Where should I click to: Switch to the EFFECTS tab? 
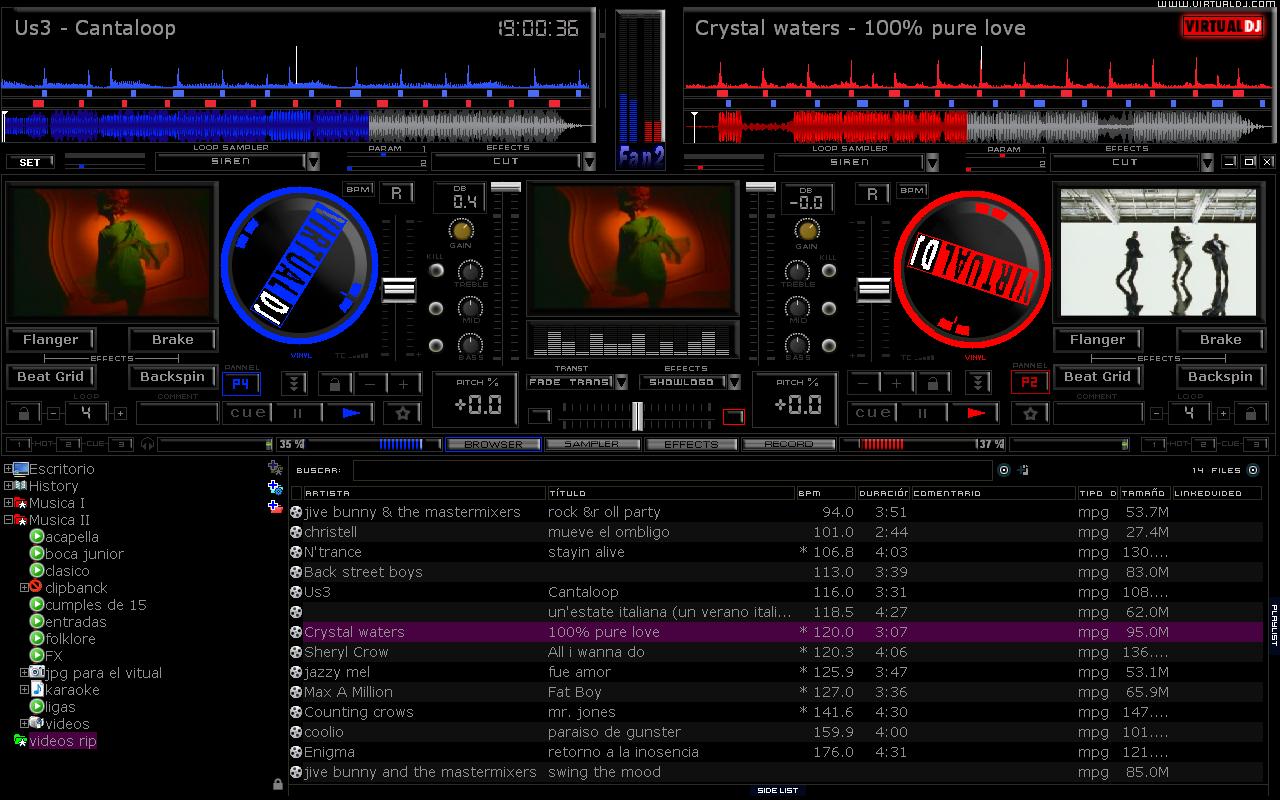(x=691, y=444)
